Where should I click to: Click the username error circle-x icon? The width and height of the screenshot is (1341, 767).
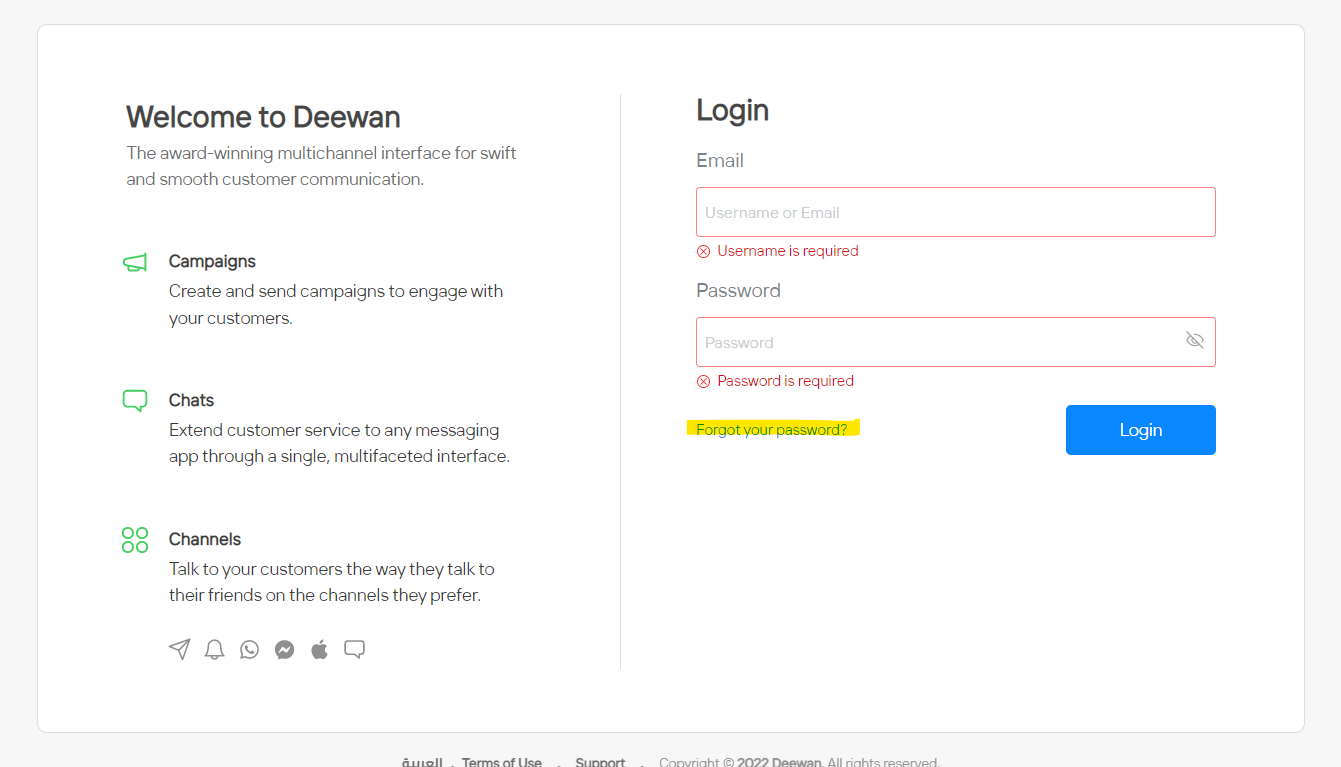pos(703,251)
